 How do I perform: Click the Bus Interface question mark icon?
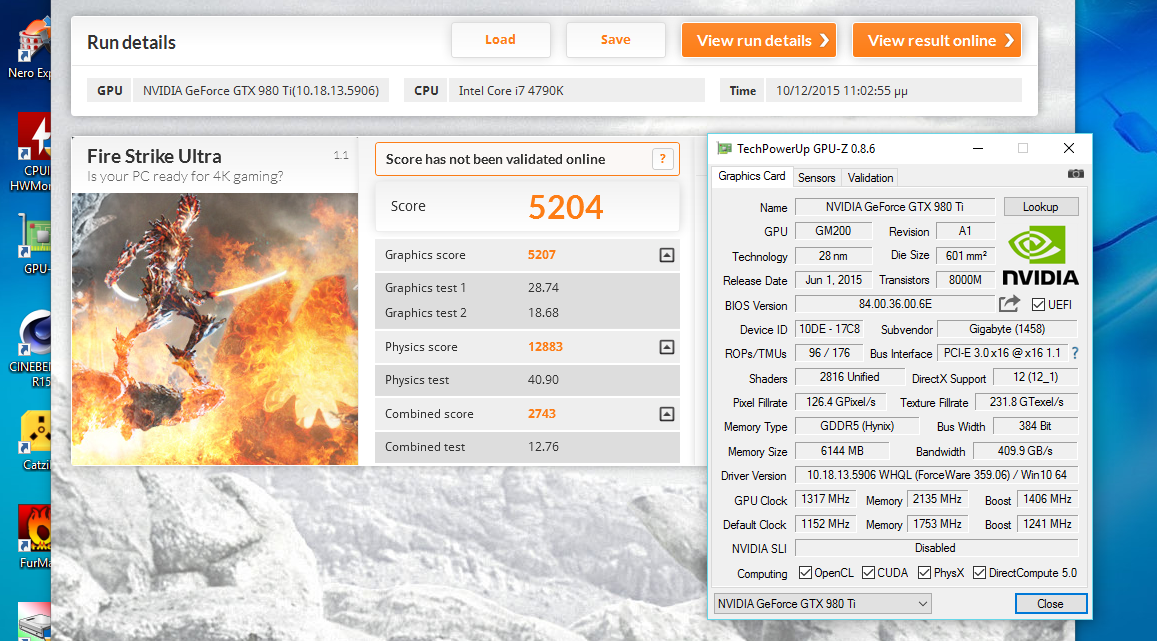(1075, 353)
